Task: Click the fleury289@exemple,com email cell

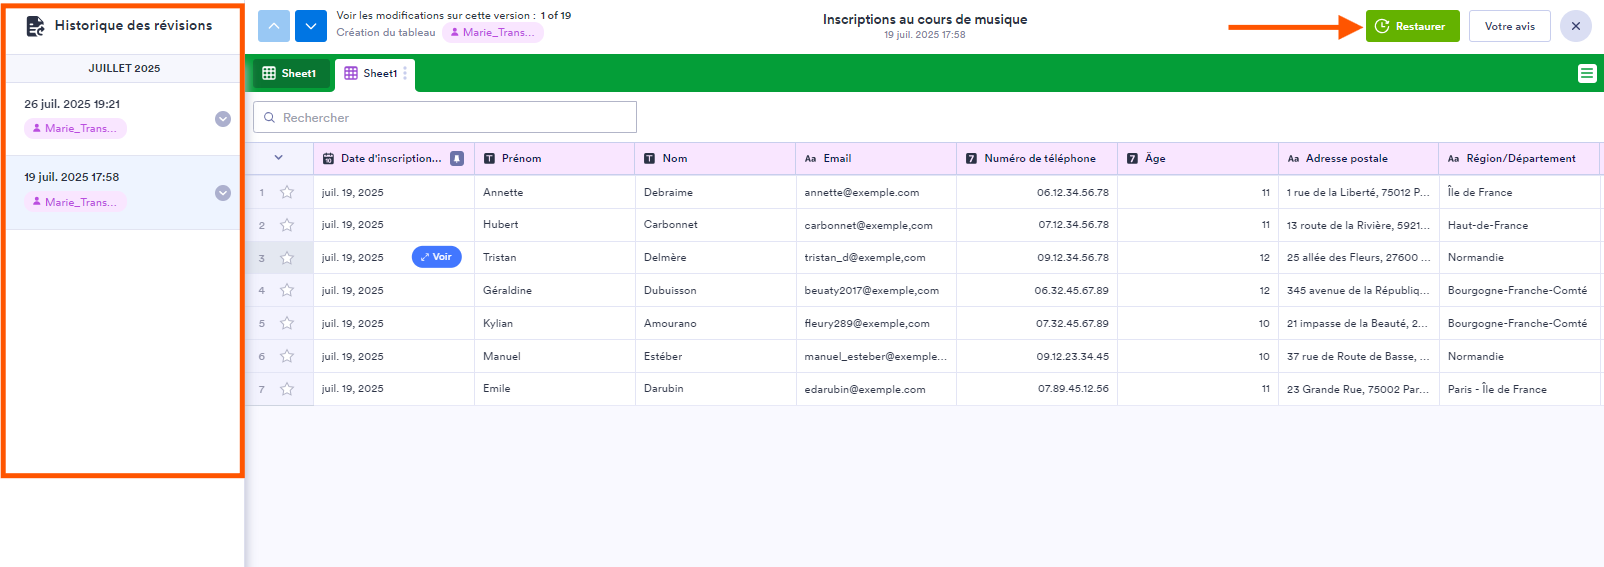Action: 876,323
